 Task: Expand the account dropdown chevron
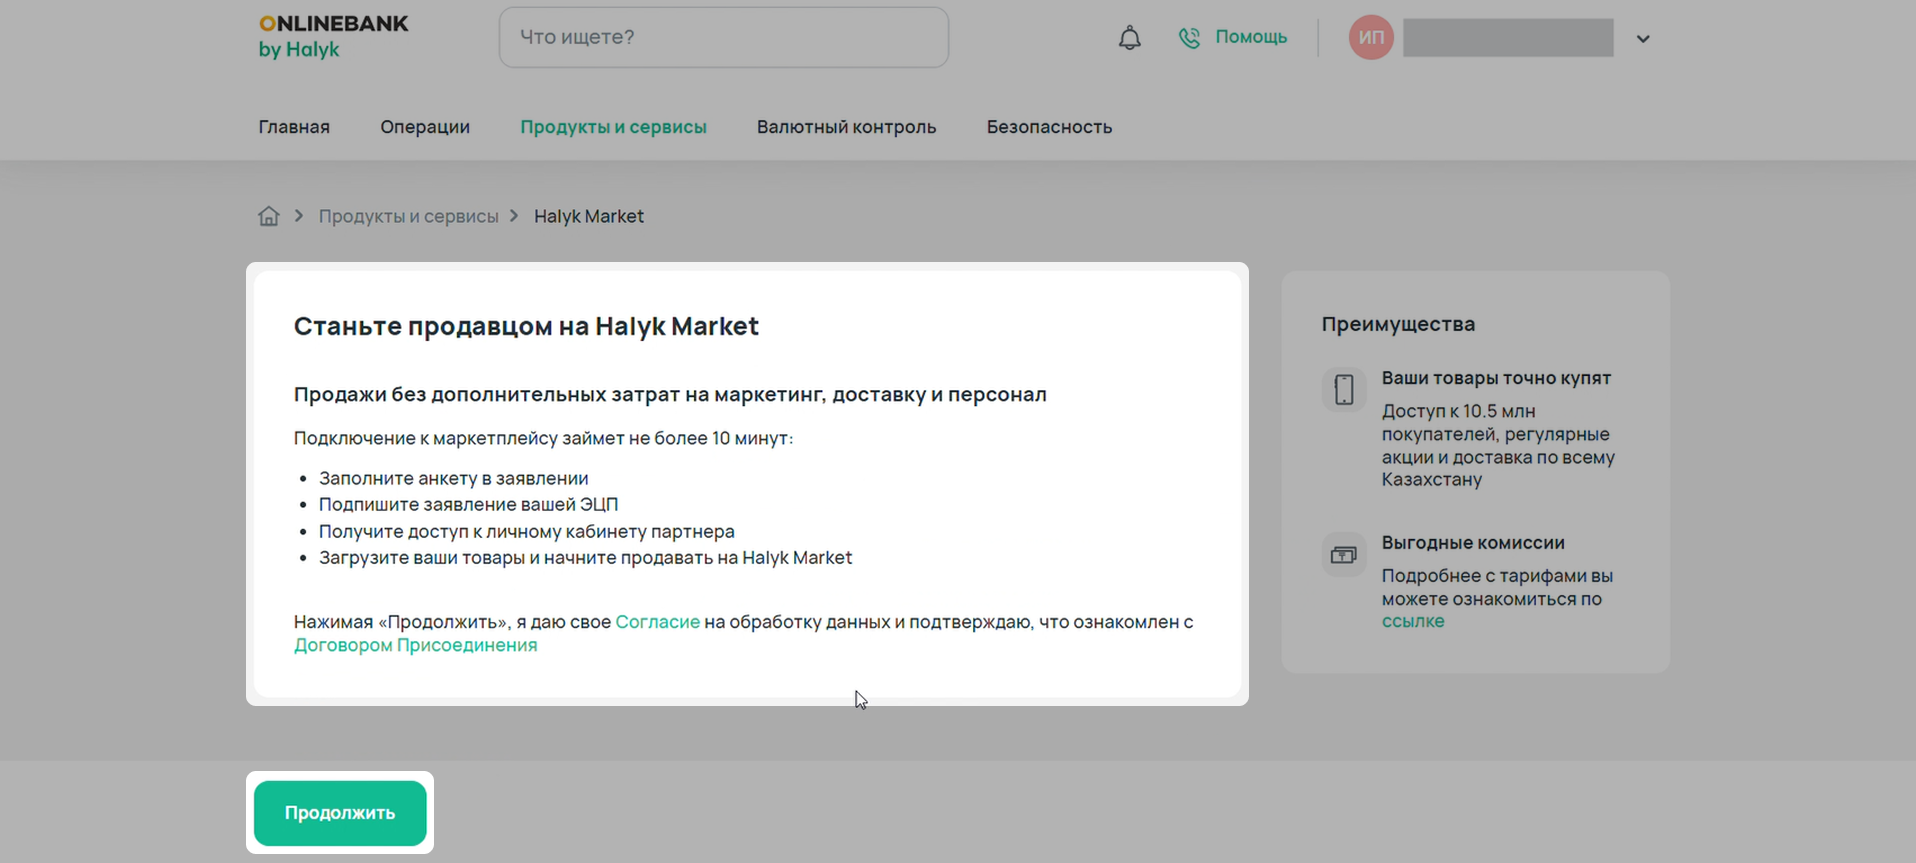click(1643, 39)
